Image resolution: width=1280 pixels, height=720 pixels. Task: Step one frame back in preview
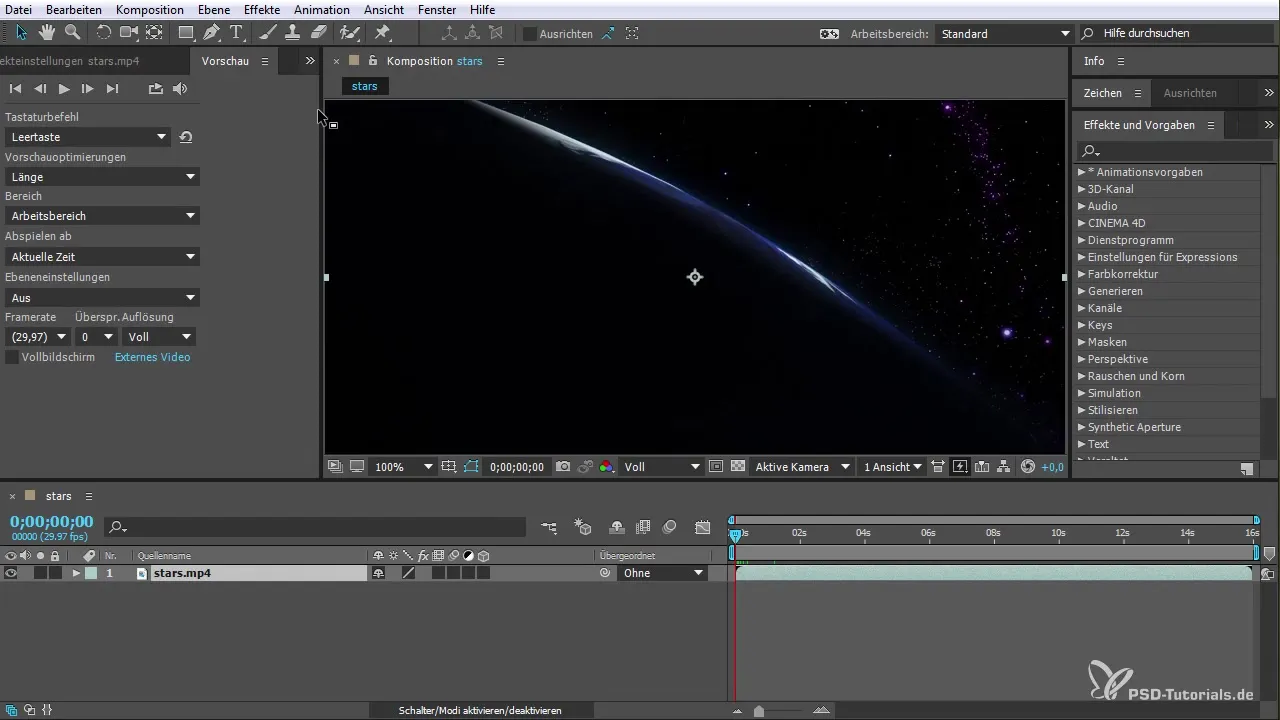click(x=40, y=89)
